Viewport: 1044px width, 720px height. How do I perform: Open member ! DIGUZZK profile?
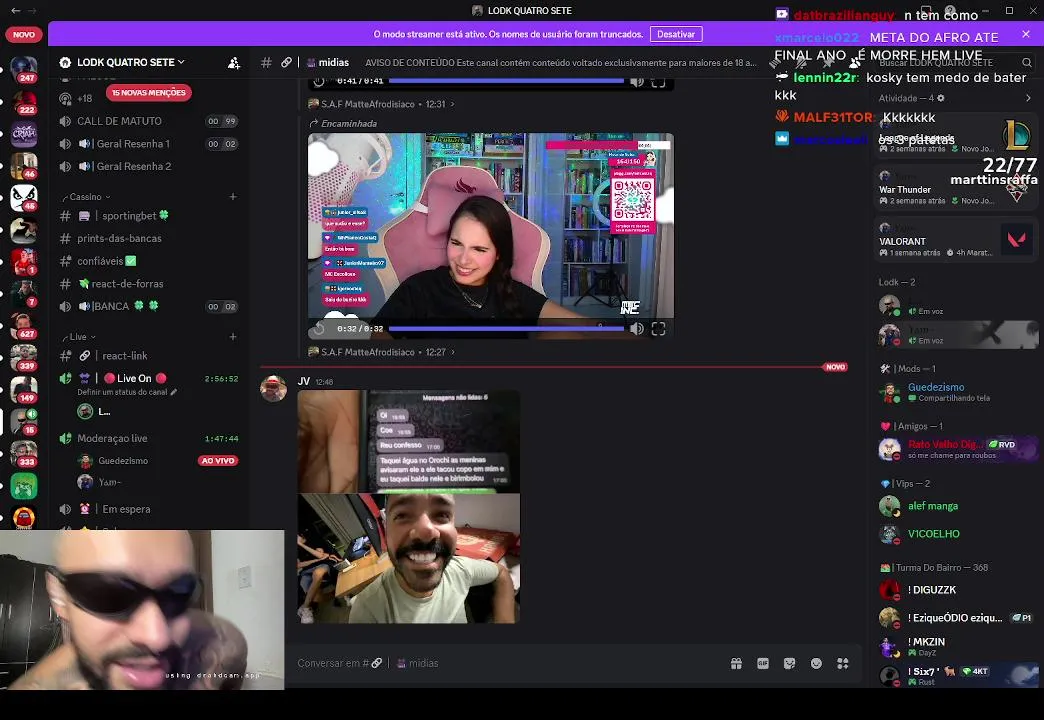[x=955, y=590]
